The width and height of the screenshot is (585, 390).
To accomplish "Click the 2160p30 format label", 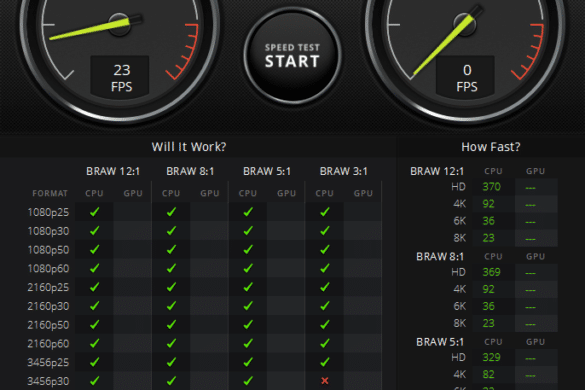I will (x=49, y=306).
